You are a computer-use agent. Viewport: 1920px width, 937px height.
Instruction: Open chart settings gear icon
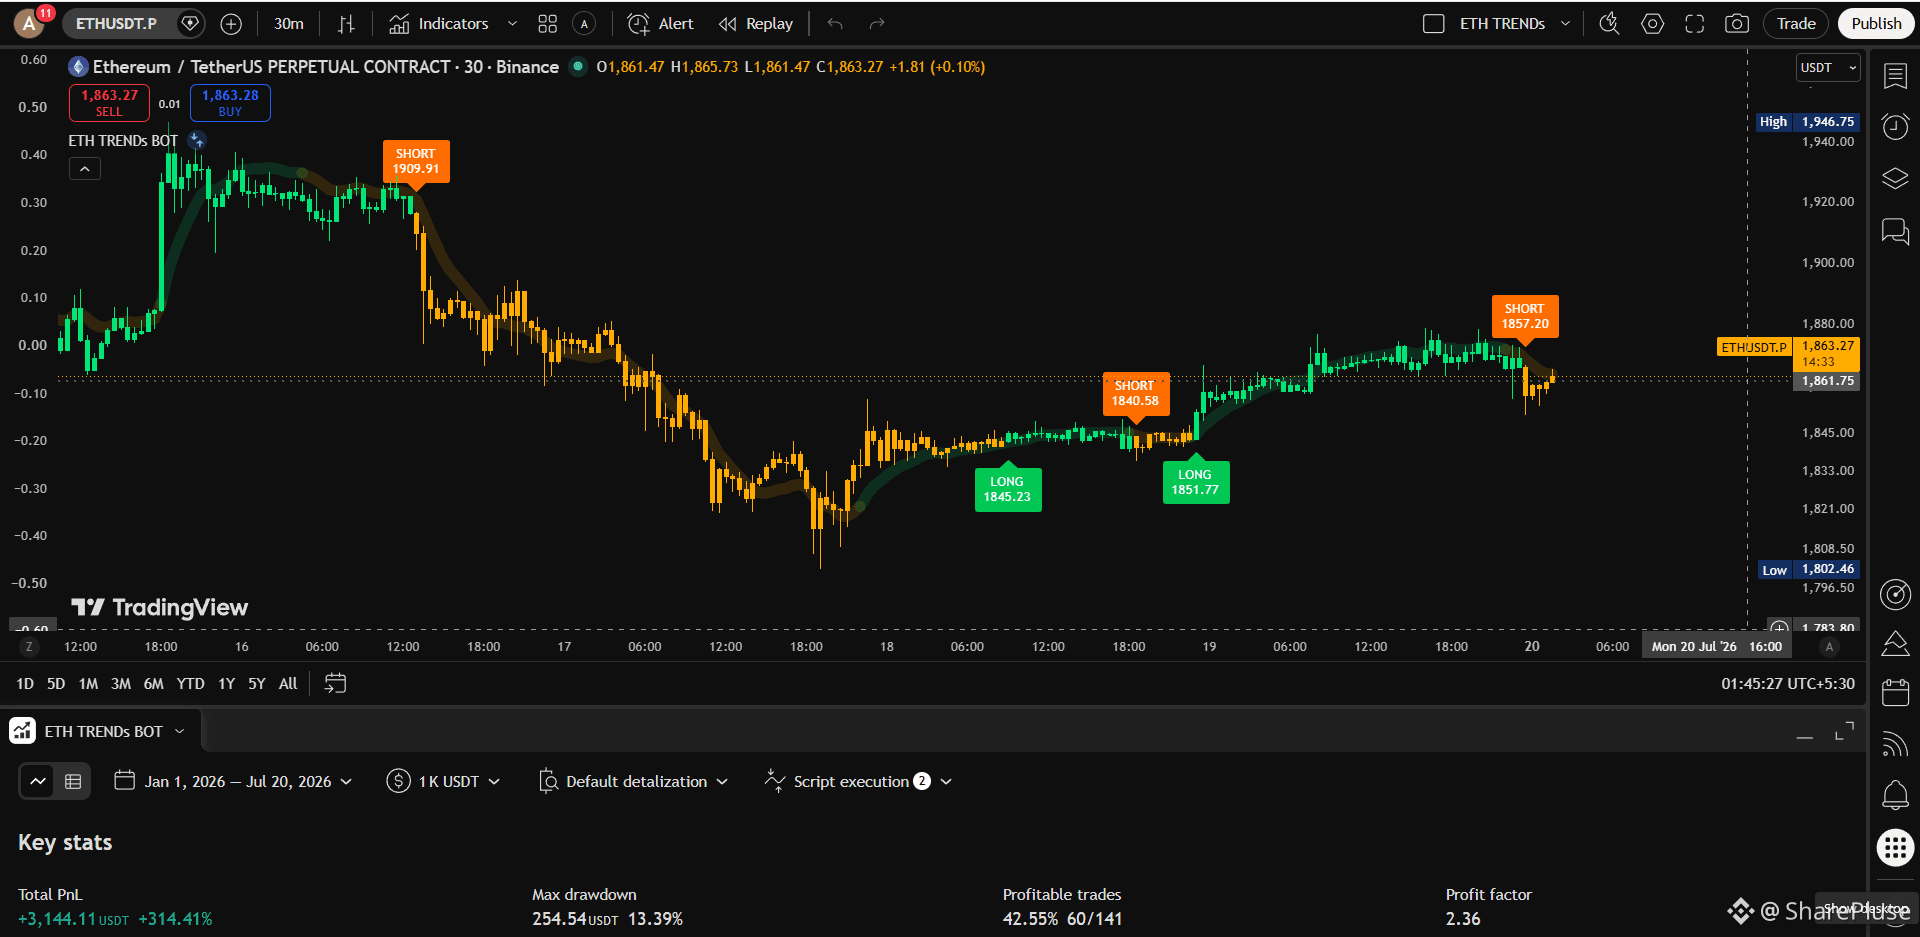[x=1653, y=24]
